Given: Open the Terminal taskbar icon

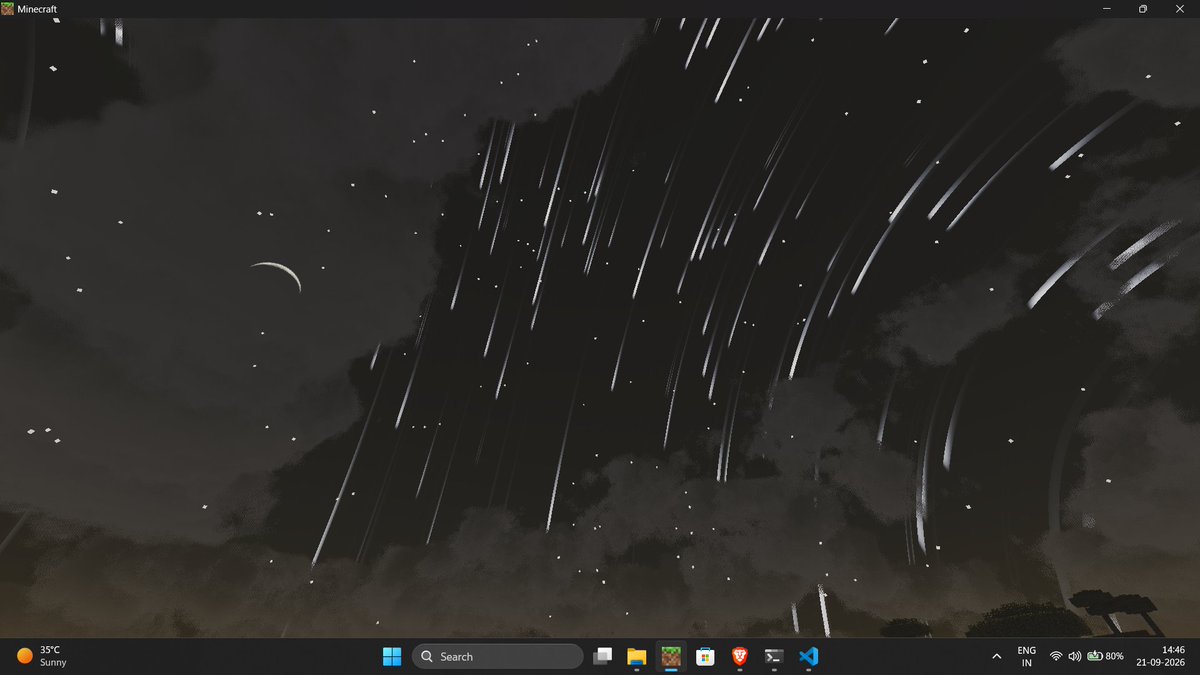Looking at the screenshot, I should 773,656.
